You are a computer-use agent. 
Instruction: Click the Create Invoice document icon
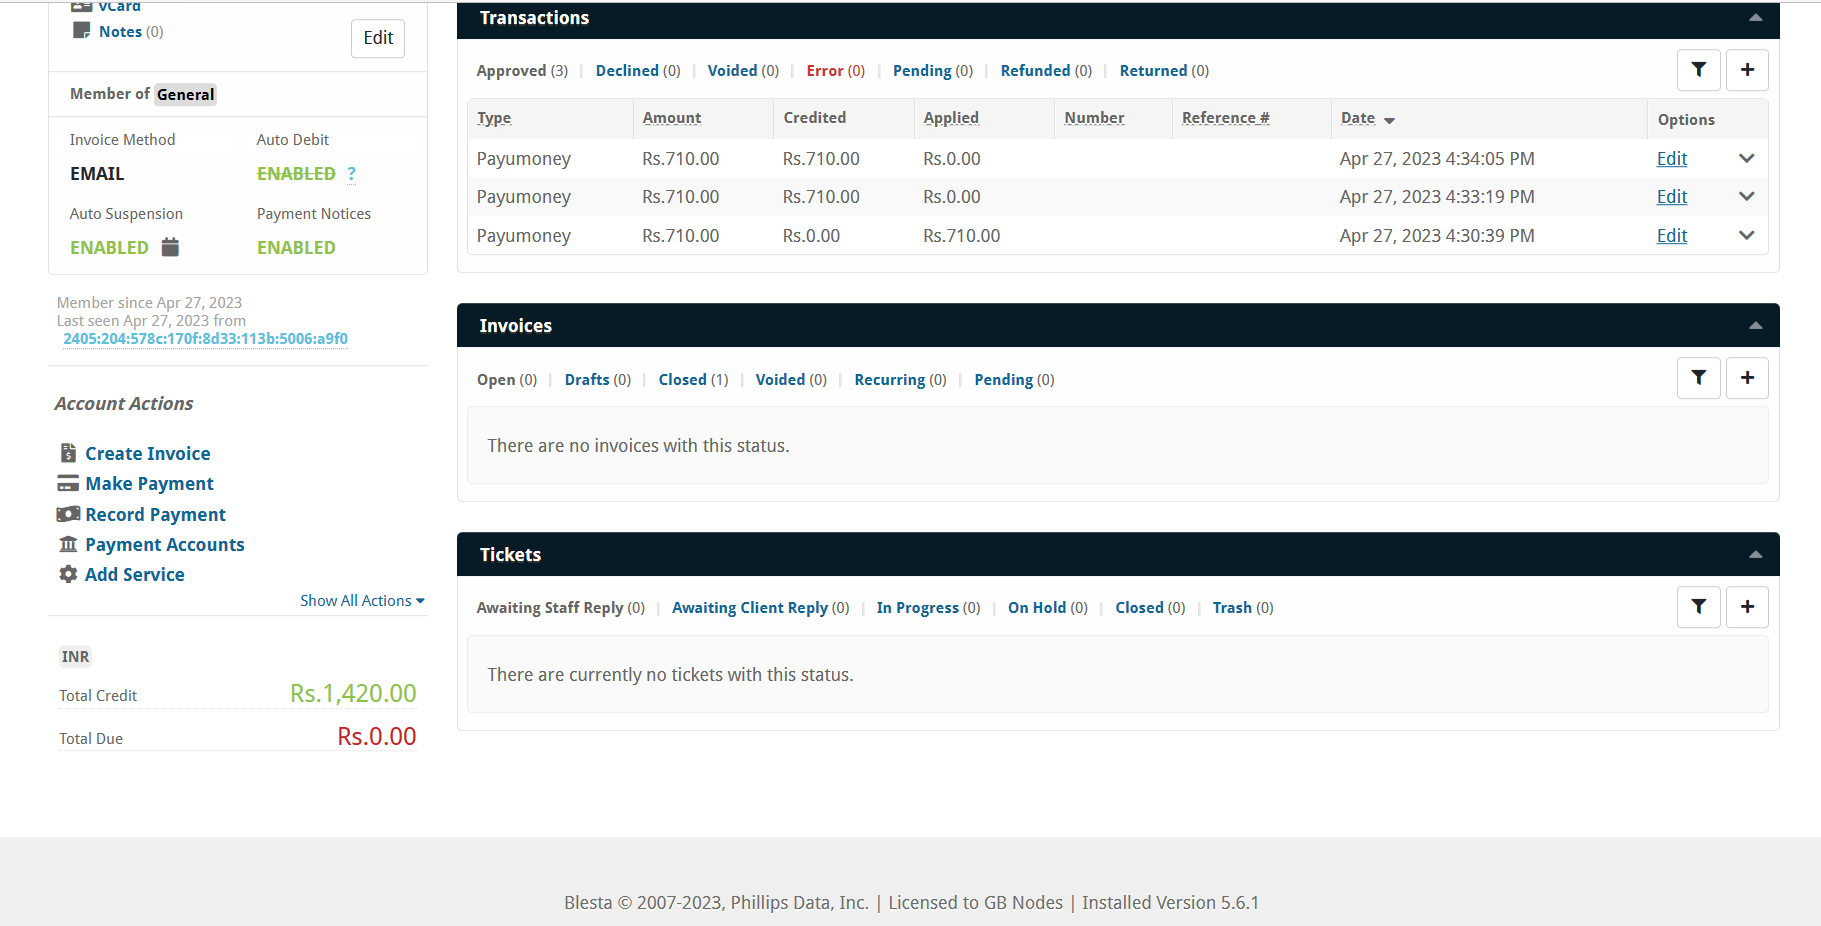click(x=68, y=453)
